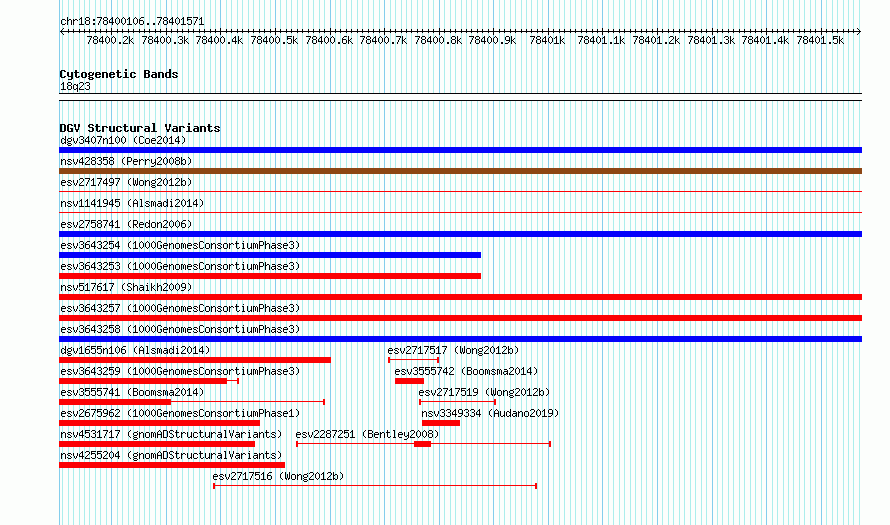This screenshot has height=525, width=890.
Task: Click the blue esv3643254 bar
Action: (x=270, y=255)
